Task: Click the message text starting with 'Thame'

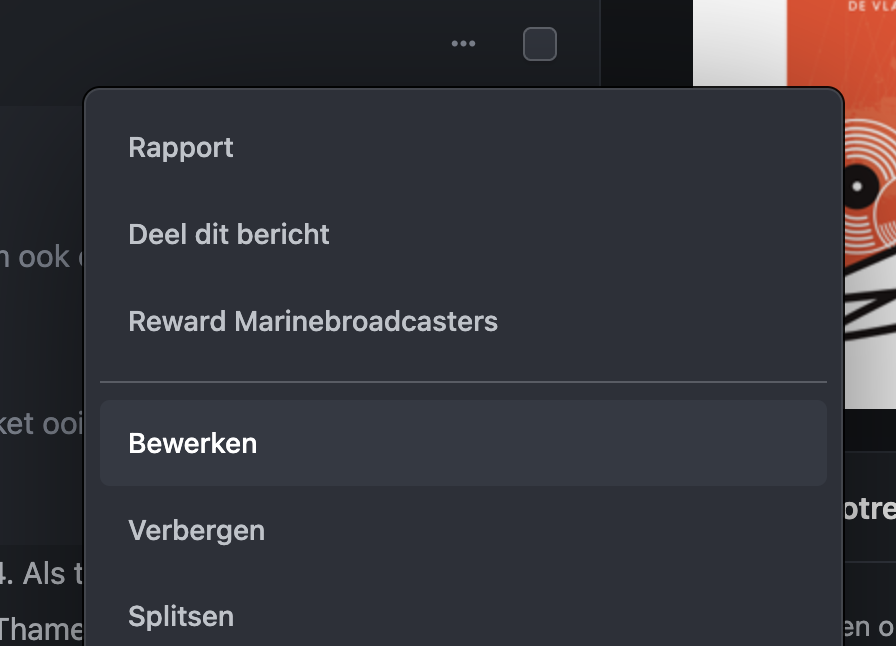Action: coord(42,629)
